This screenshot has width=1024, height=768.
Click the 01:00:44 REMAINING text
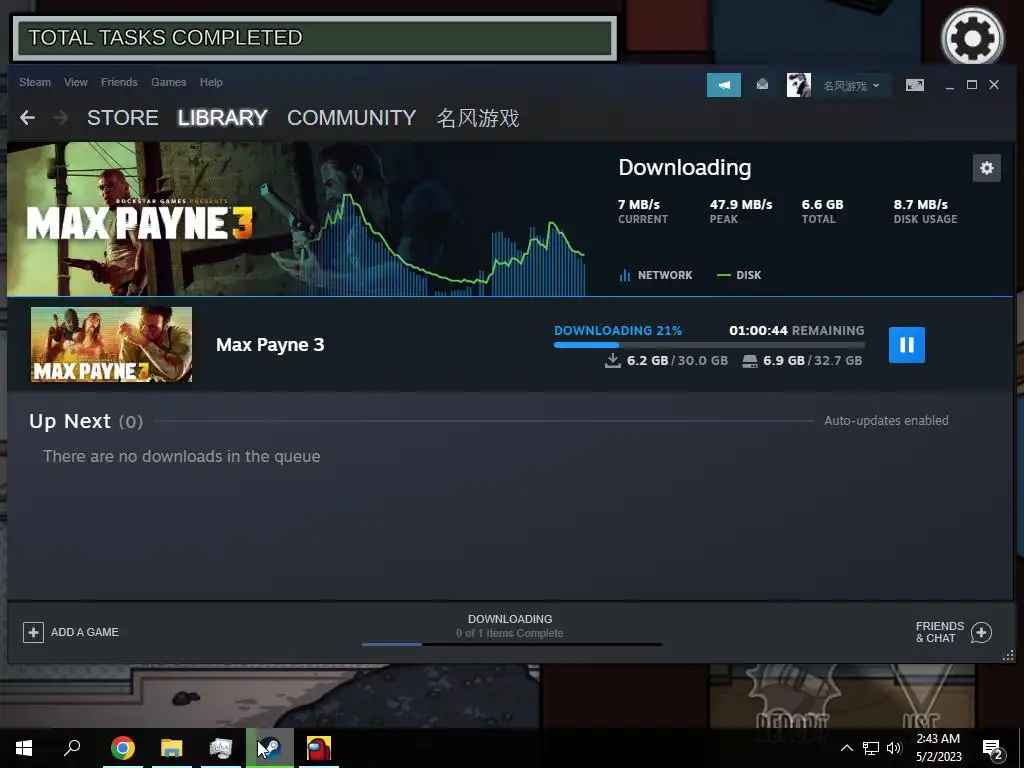(797, 330)
